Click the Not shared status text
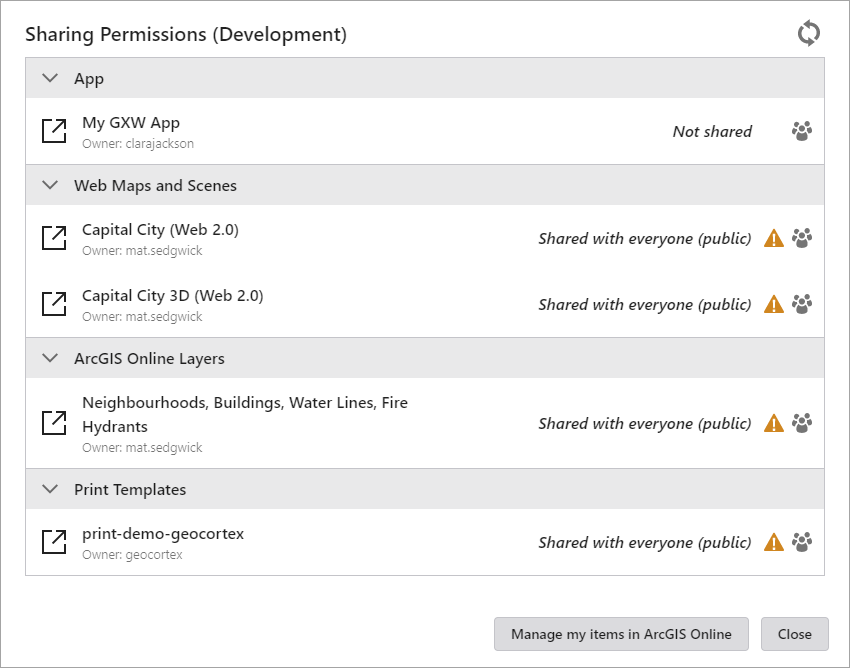 point(711,131)
